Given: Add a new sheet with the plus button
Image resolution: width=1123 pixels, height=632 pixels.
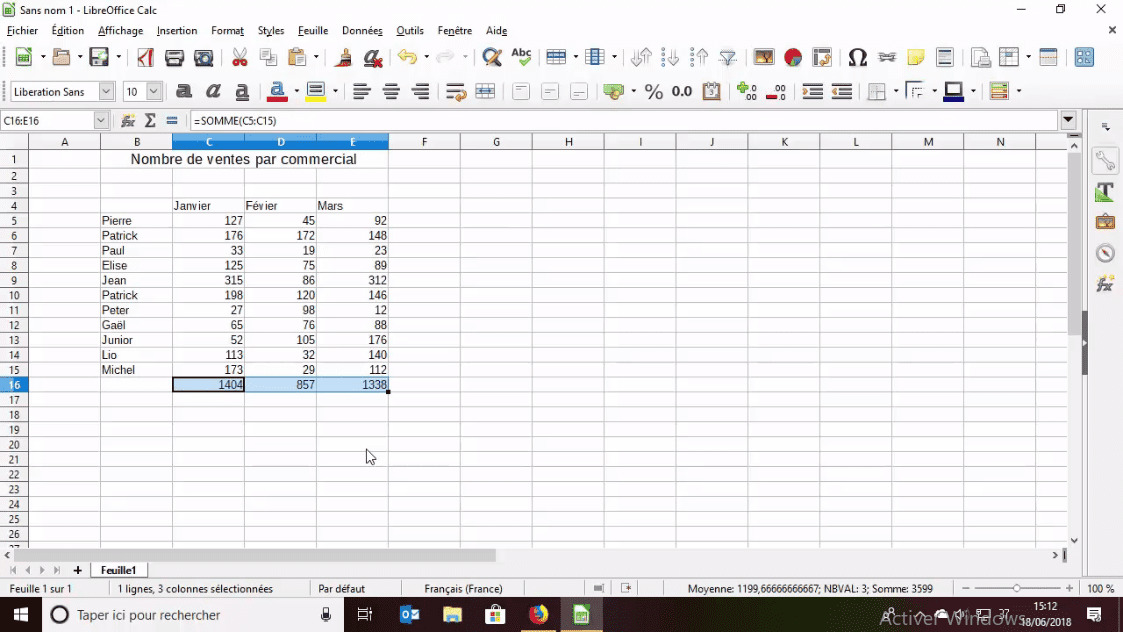Looking at the screenshot, I should pyautogui.click(x=77, y=570).
